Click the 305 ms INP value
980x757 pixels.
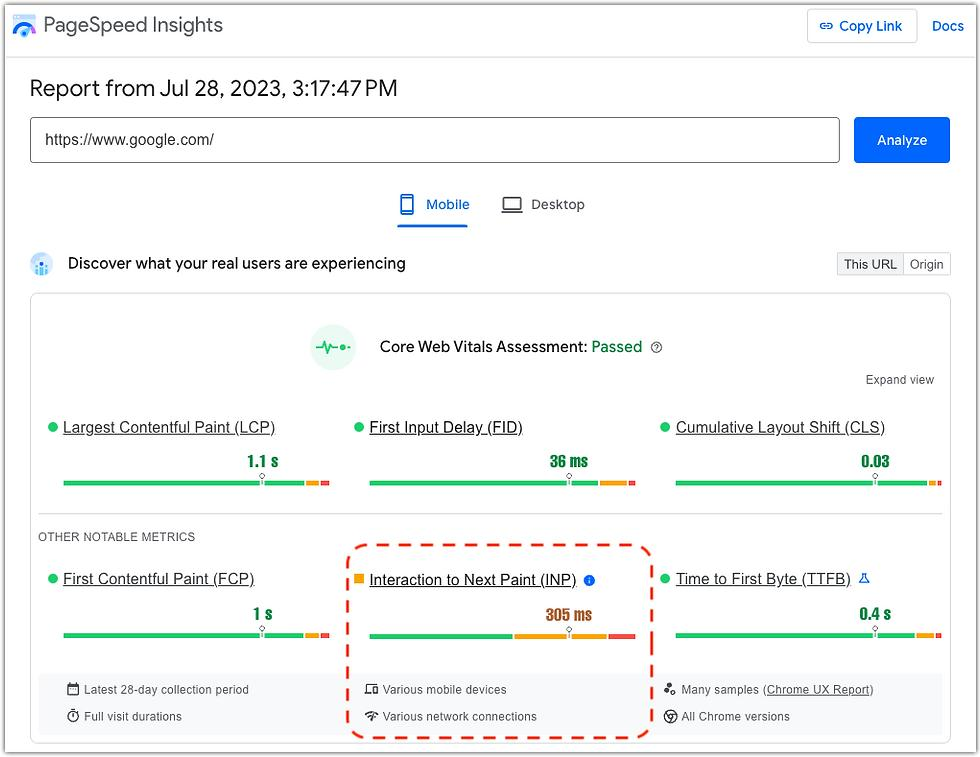pos(568,614)
